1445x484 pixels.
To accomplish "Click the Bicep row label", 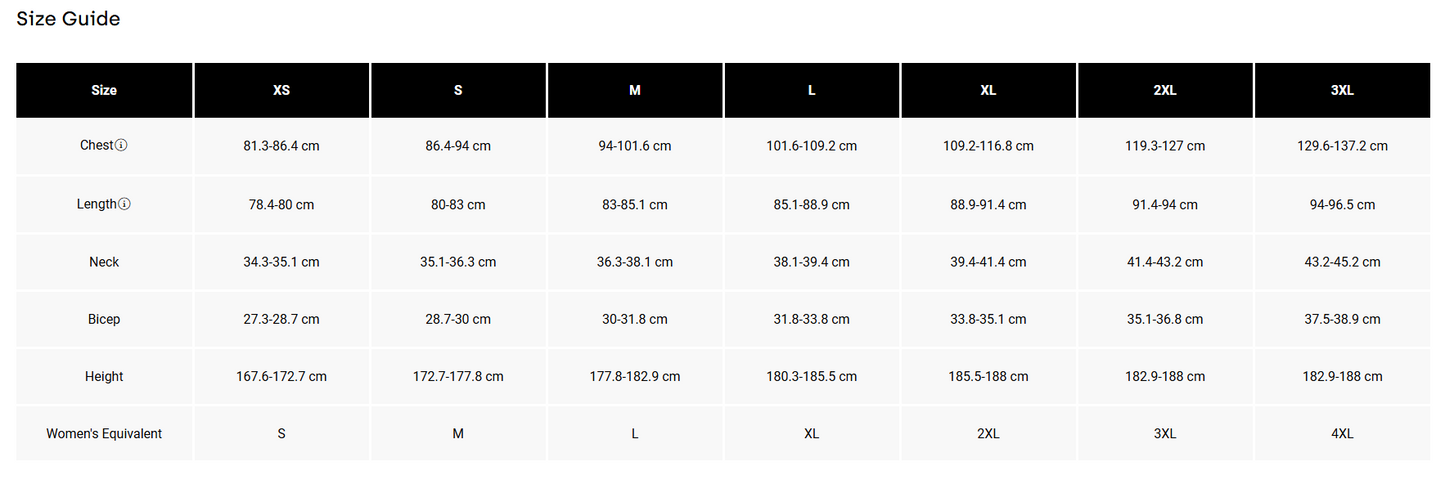I will [x=104, y=319].
